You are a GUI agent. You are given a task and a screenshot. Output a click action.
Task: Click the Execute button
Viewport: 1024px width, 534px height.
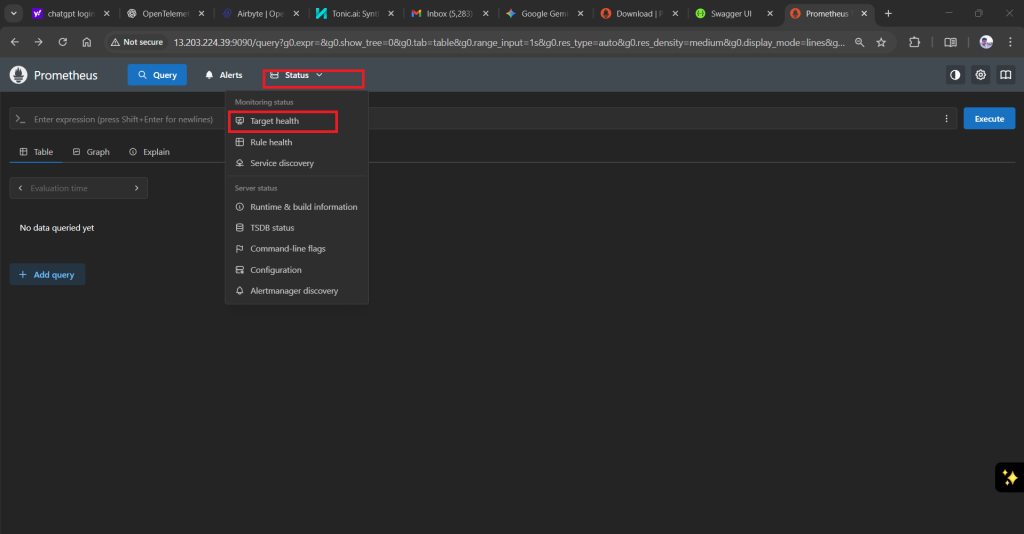tap(989, 119)
